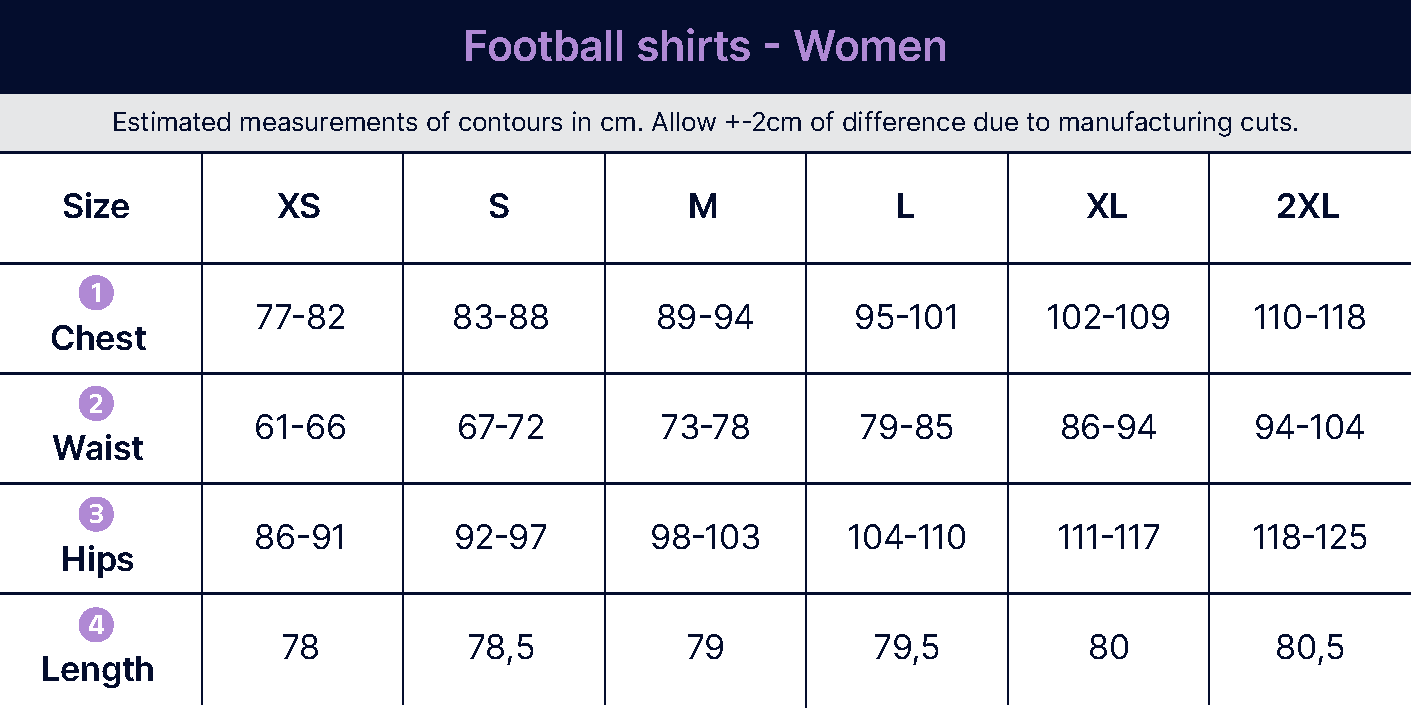
Task: Click the purple number 1 Chest icon
Action: coord(96,293)
